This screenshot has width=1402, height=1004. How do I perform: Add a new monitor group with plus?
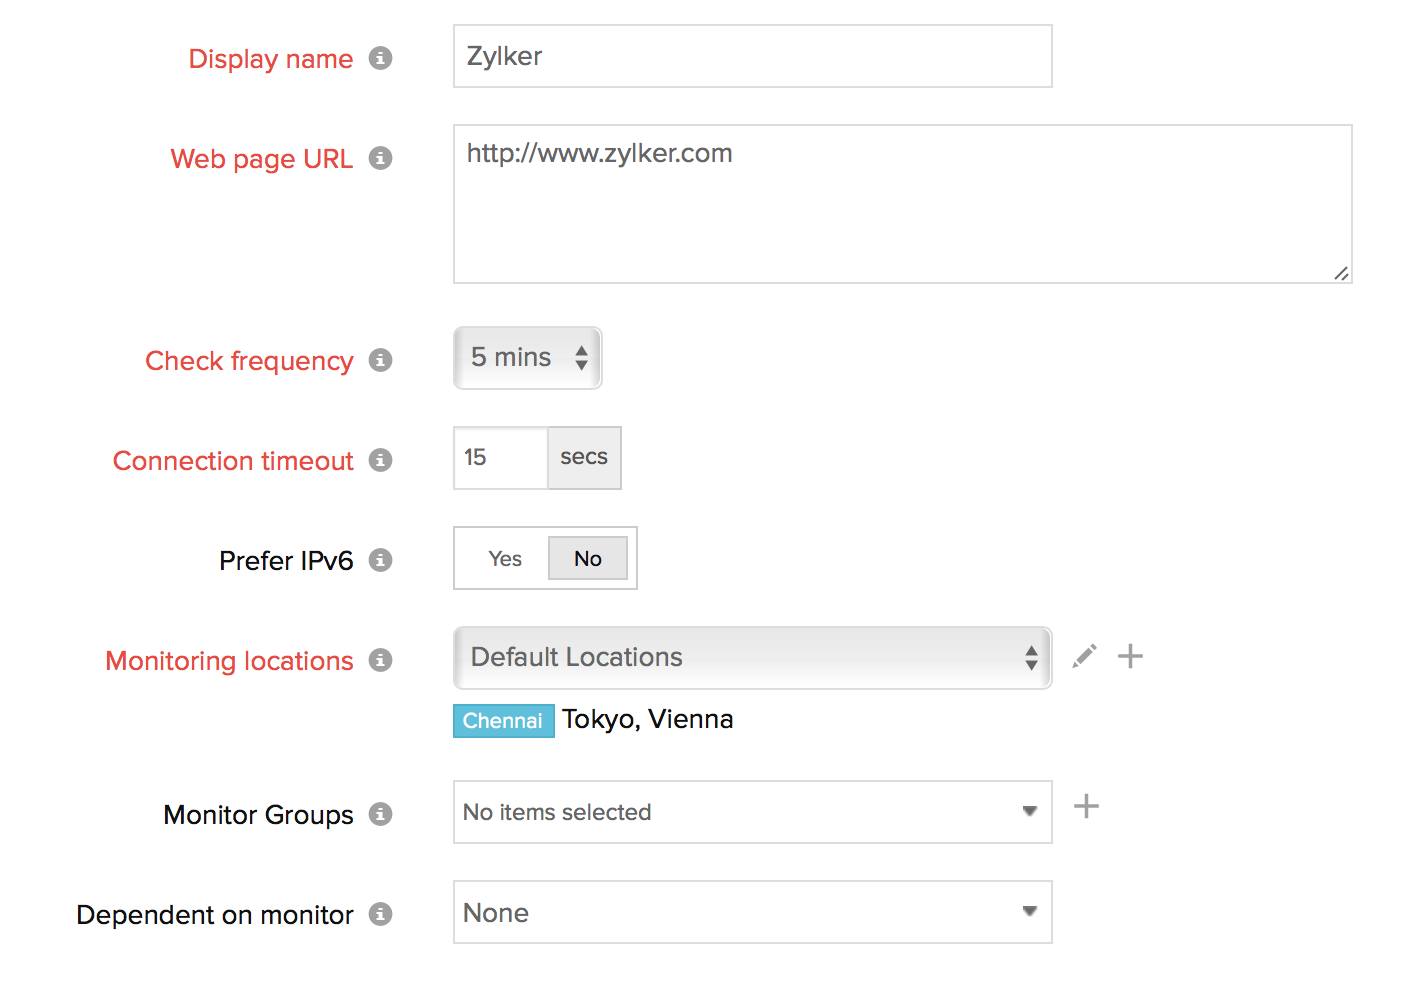[x=1086, y=806]
